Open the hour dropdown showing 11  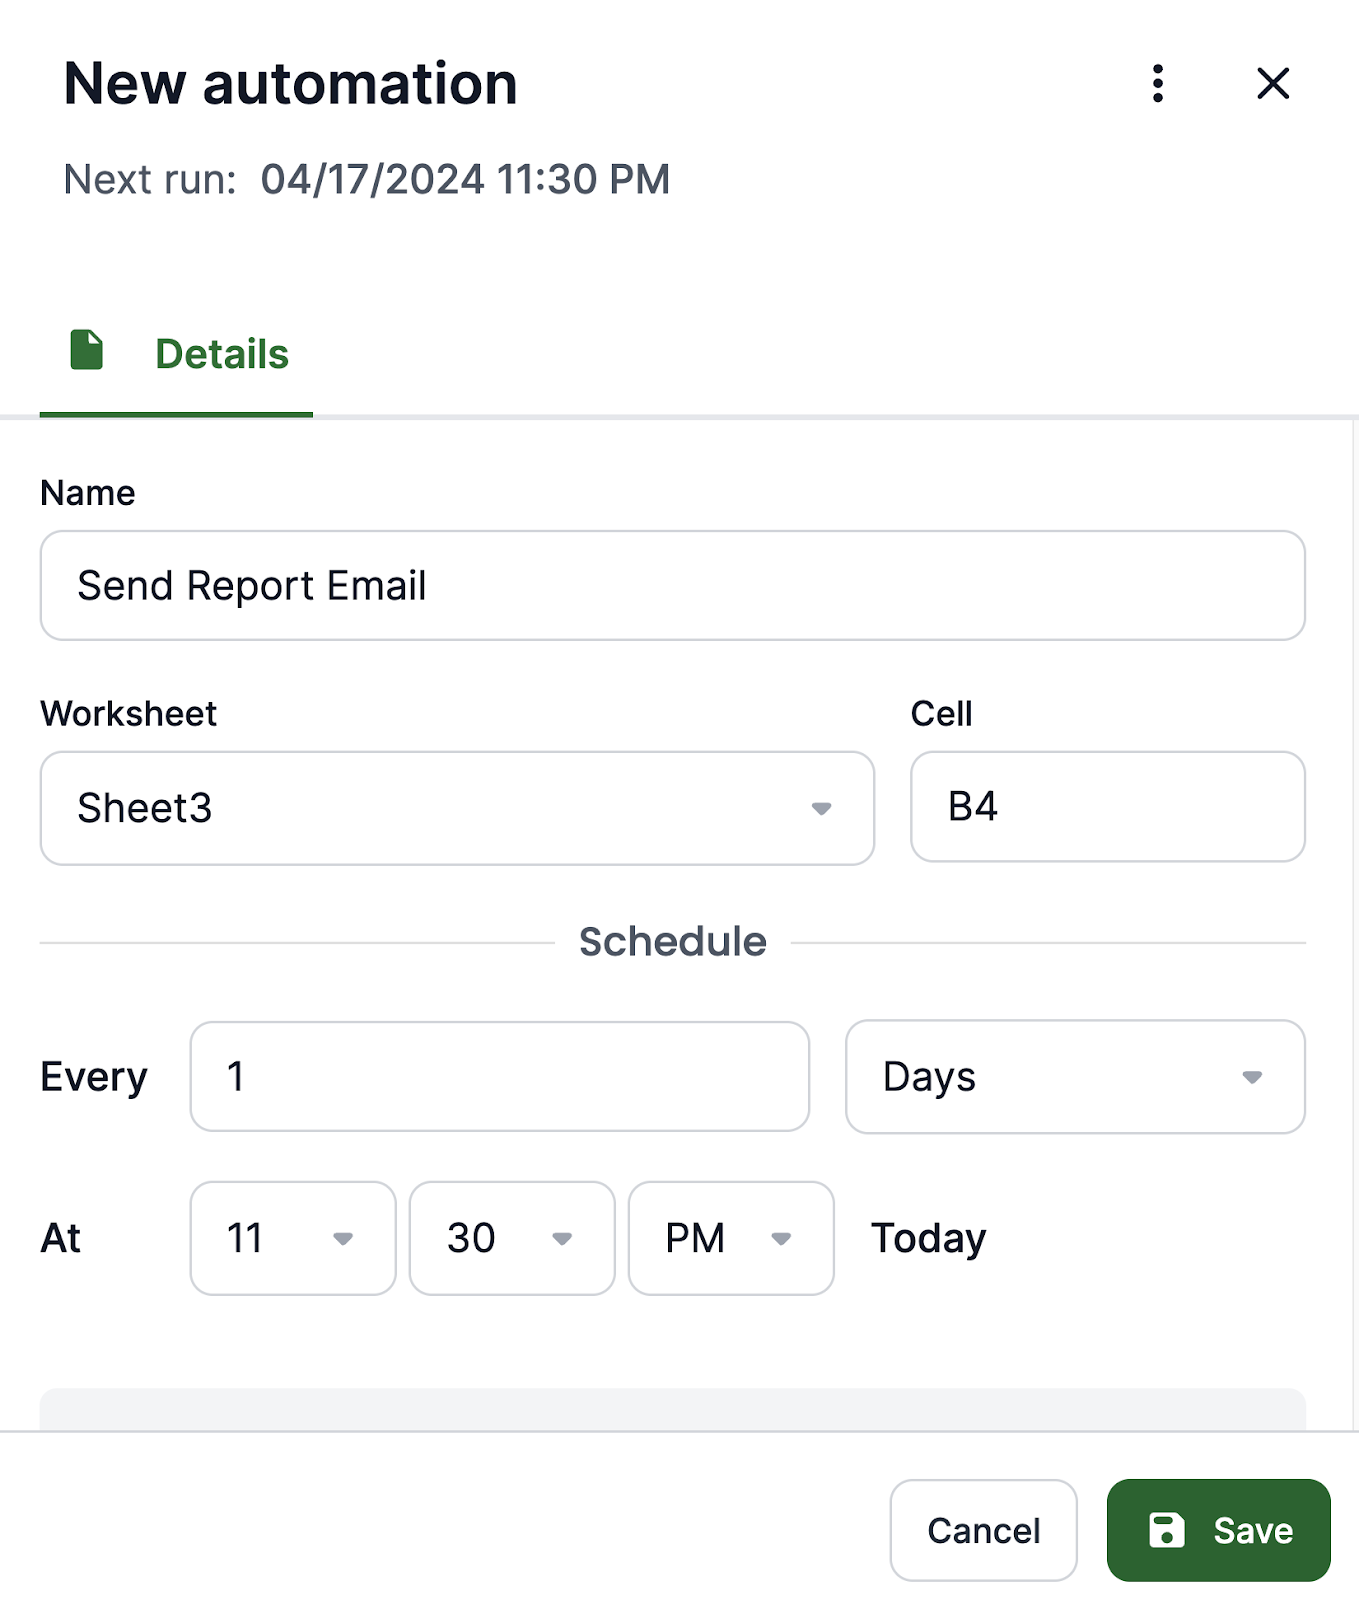click(293, 1238)
